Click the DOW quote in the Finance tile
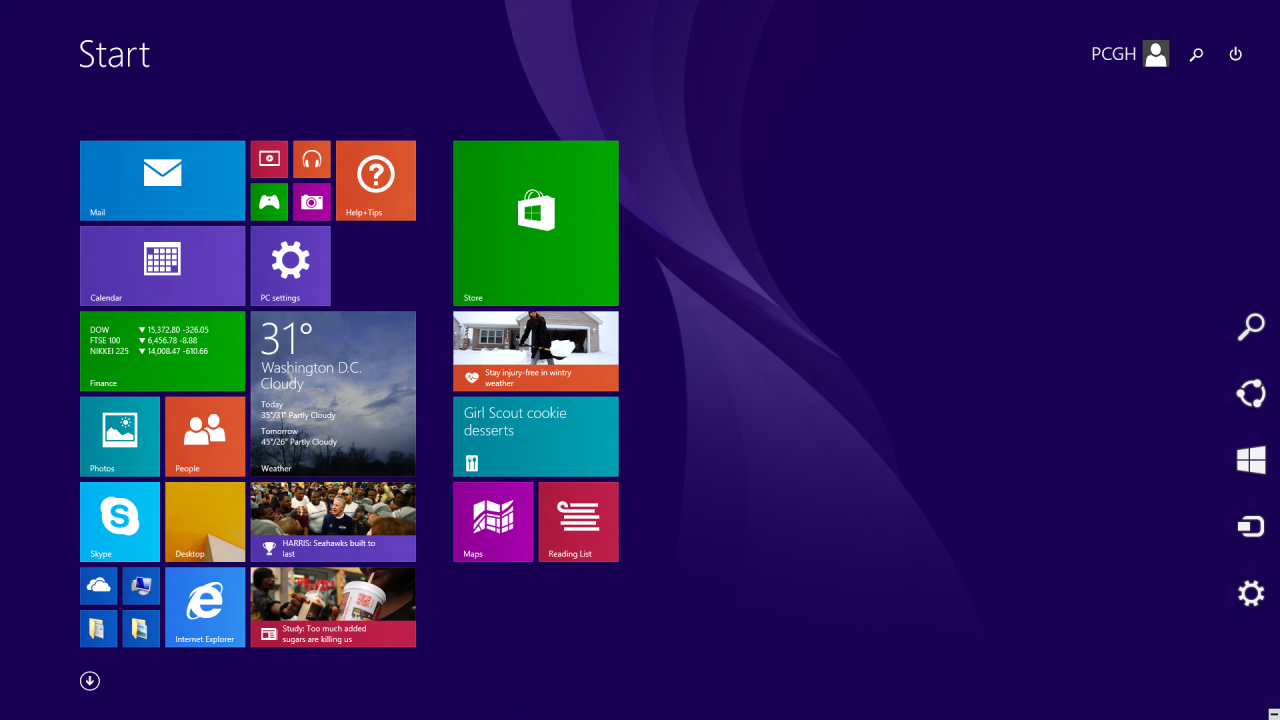 149,330
